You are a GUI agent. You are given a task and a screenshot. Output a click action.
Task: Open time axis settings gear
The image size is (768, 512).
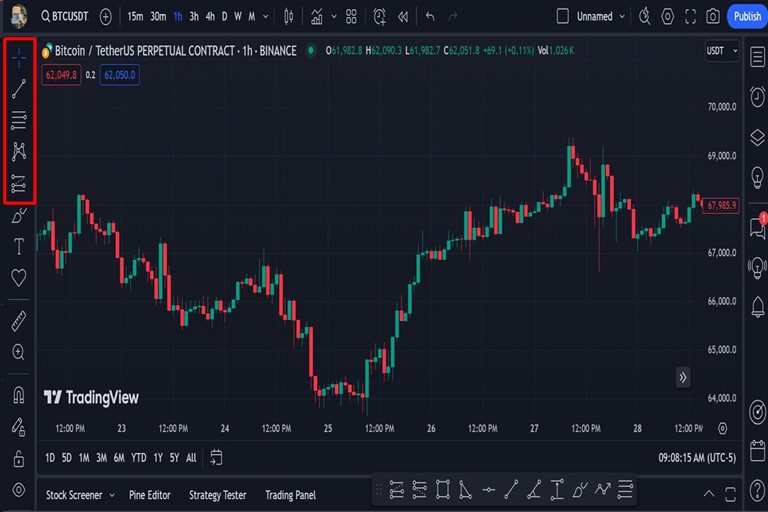(x=722, y=429)
